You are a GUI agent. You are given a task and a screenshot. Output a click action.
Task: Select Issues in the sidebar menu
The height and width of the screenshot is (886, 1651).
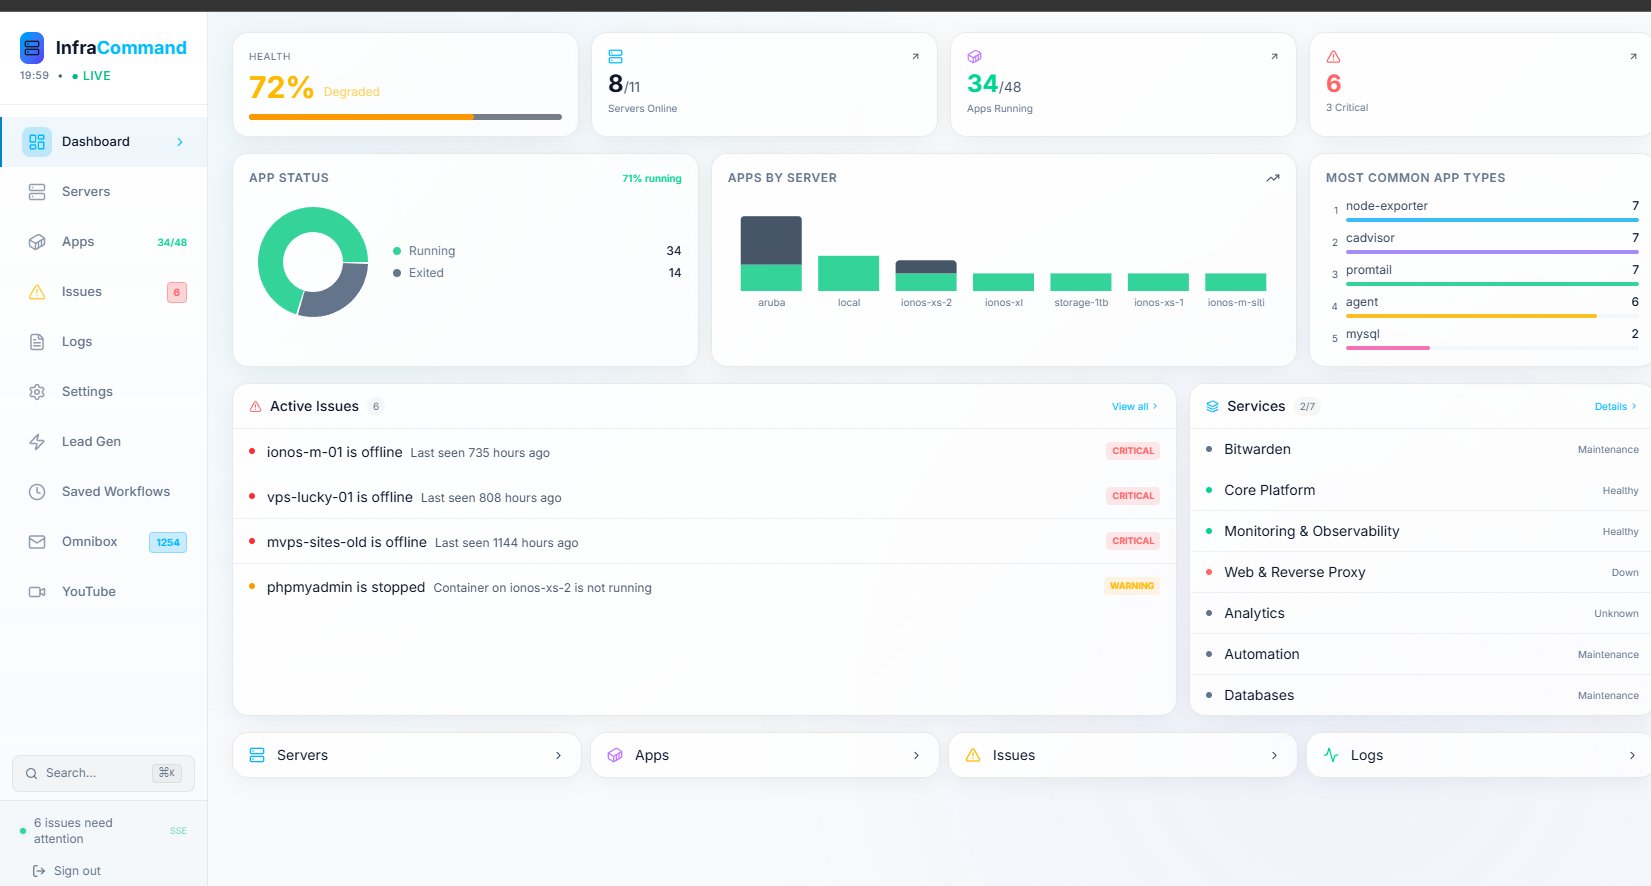(x=104, y=292)
